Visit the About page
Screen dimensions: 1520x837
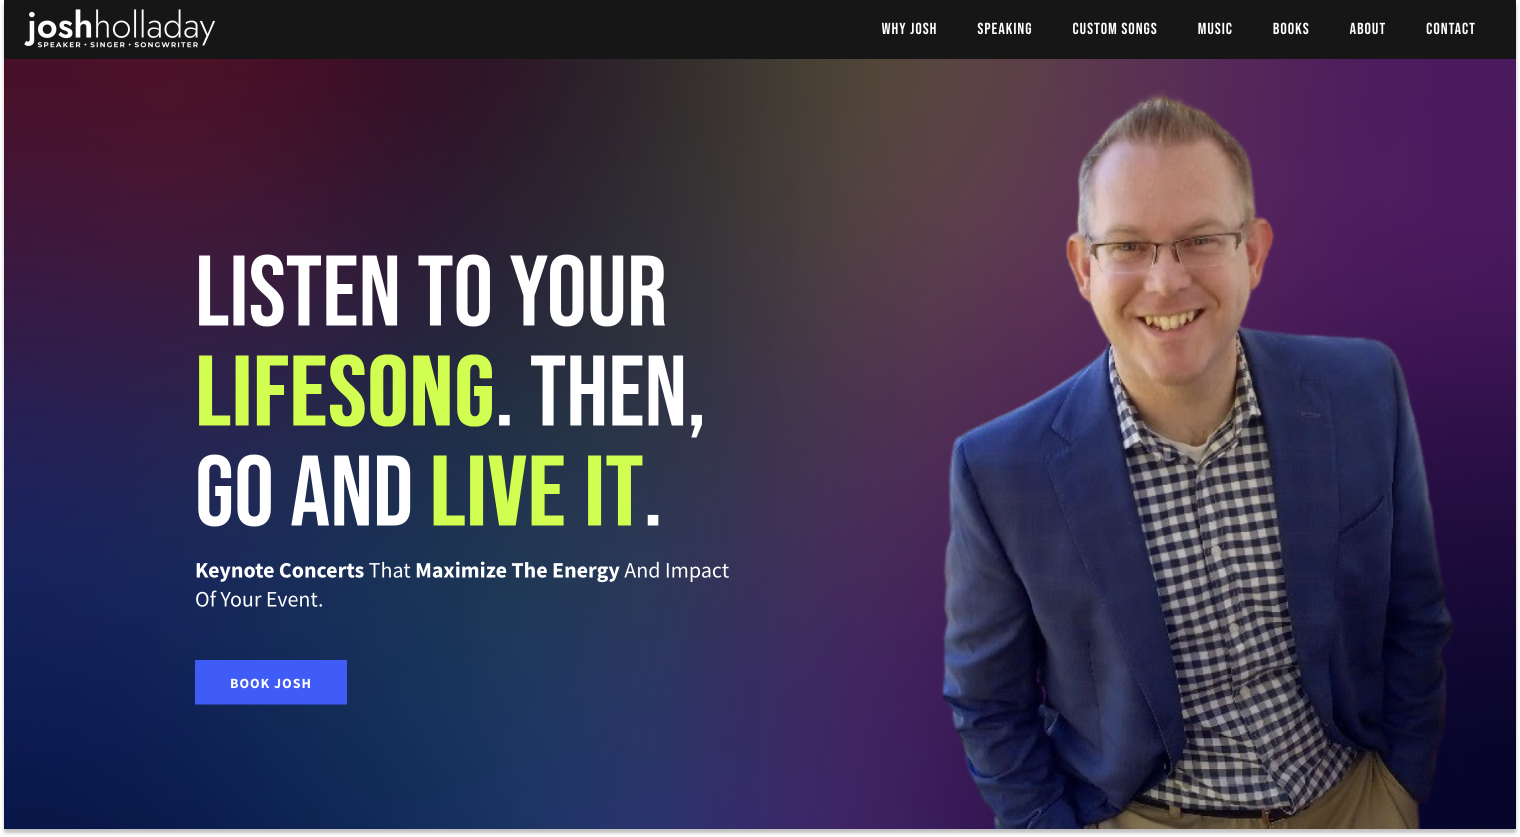(1367, 29)
